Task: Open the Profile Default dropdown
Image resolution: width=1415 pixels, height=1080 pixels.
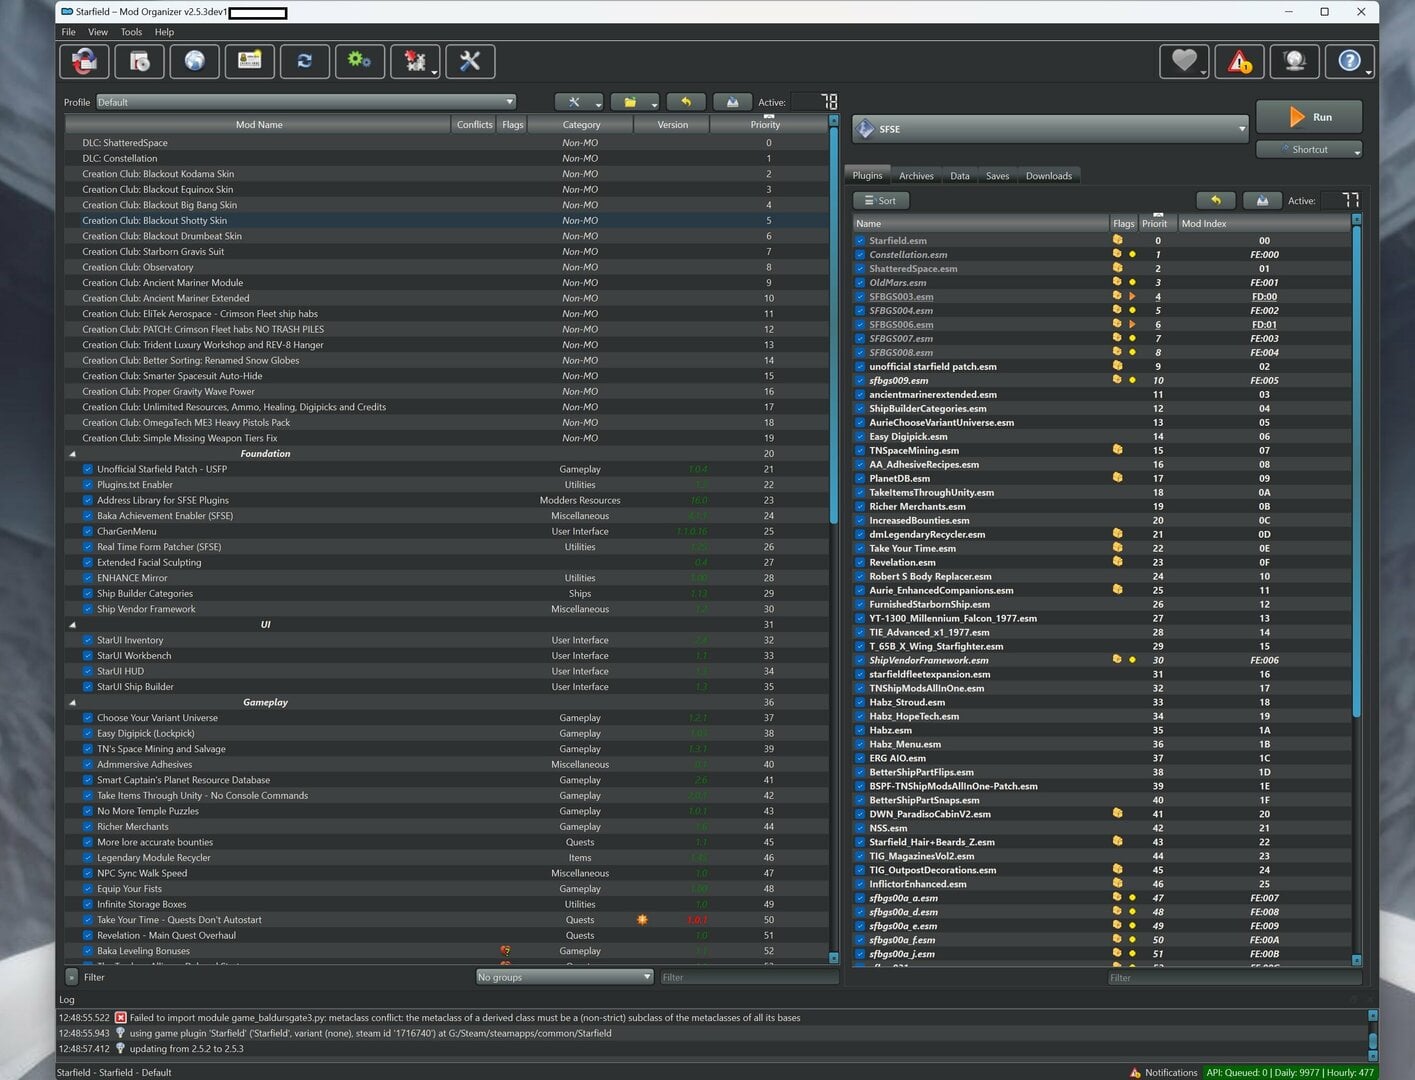Action: tap(306, 102)
